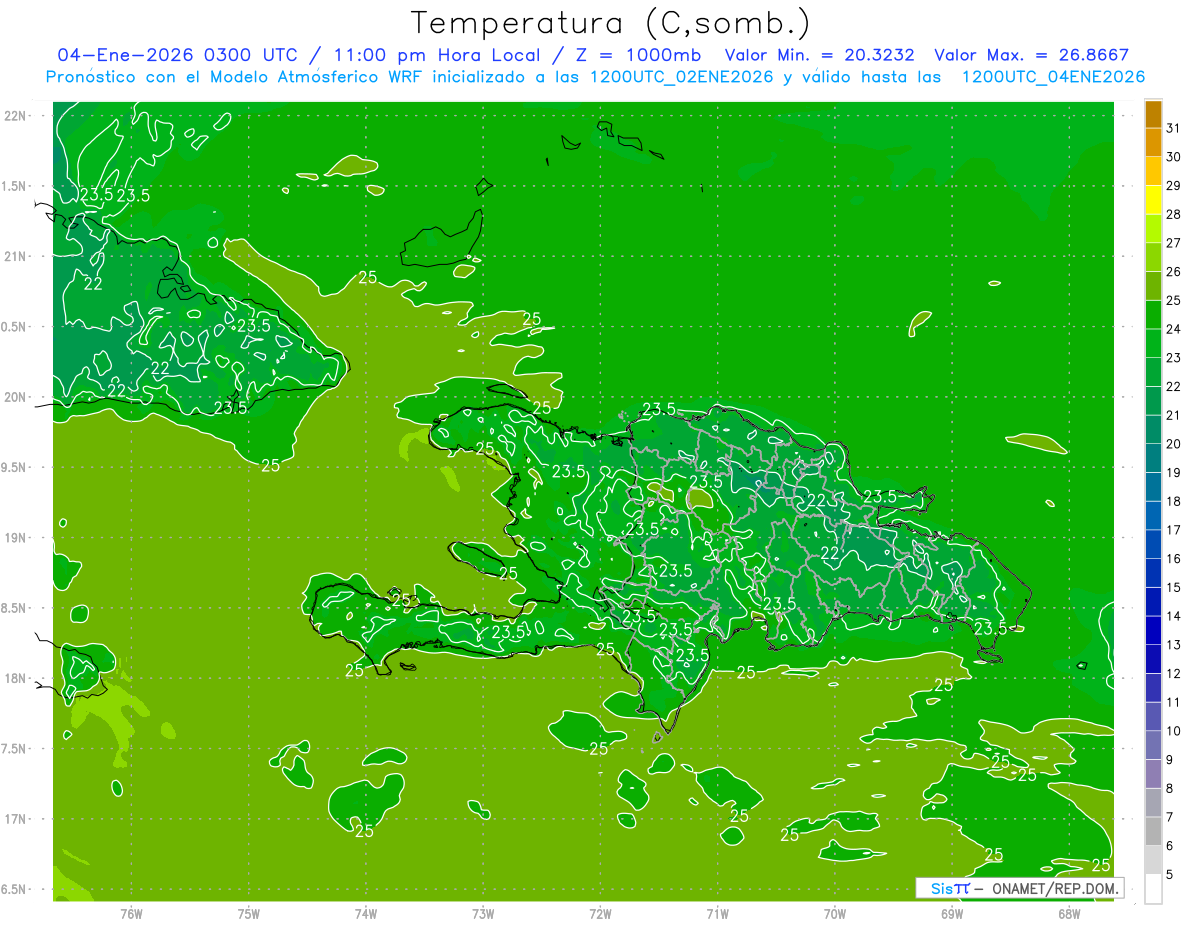Click the blue colorbar swatch between 16 and 17

1153,545
